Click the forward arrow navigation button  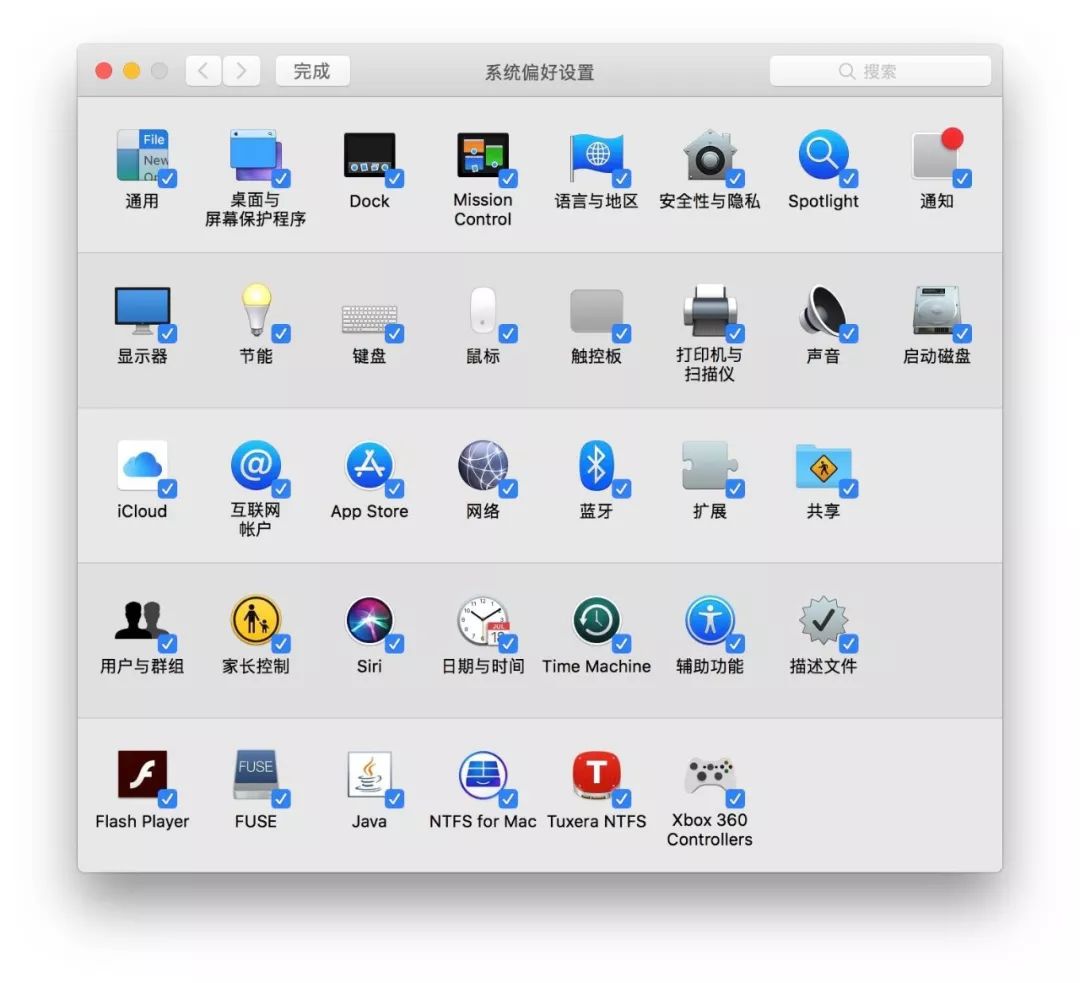(241, 71)
